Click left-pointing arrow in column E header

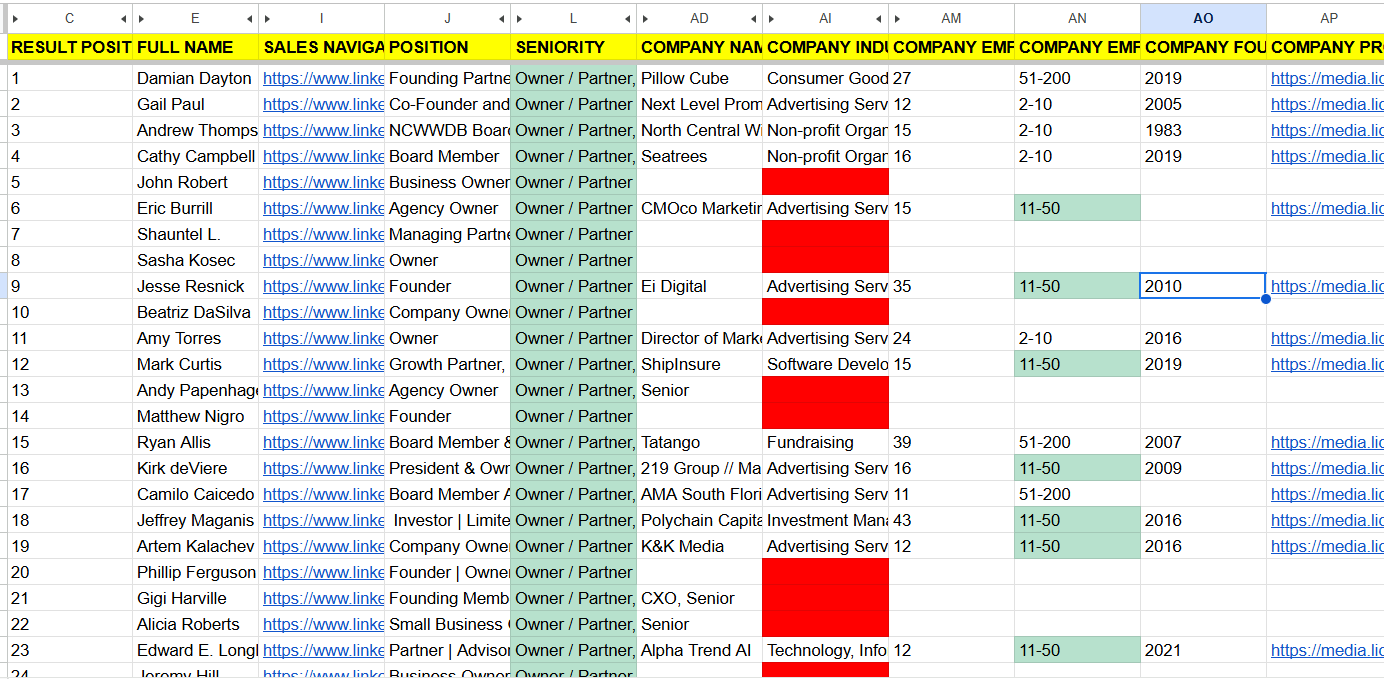click(249, 19)
